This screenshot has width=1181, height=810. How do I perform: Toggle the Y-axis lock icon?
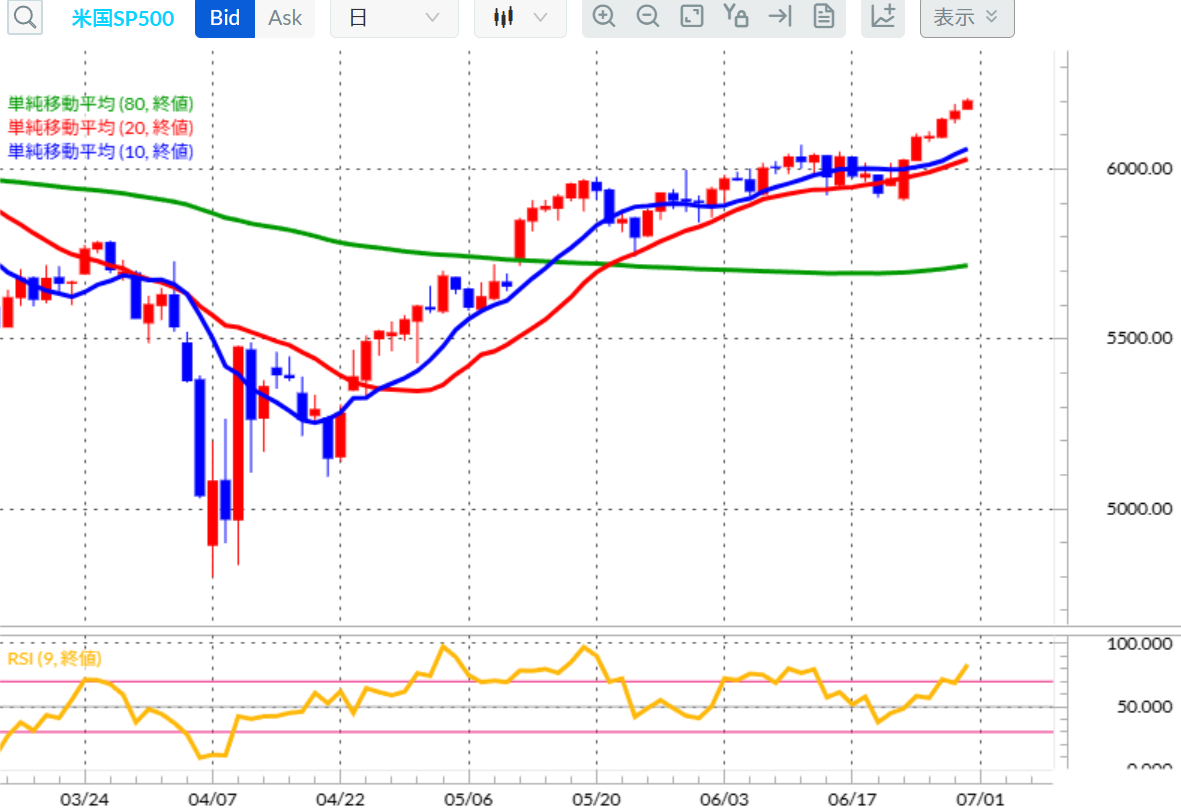click(x=735, y=17)
